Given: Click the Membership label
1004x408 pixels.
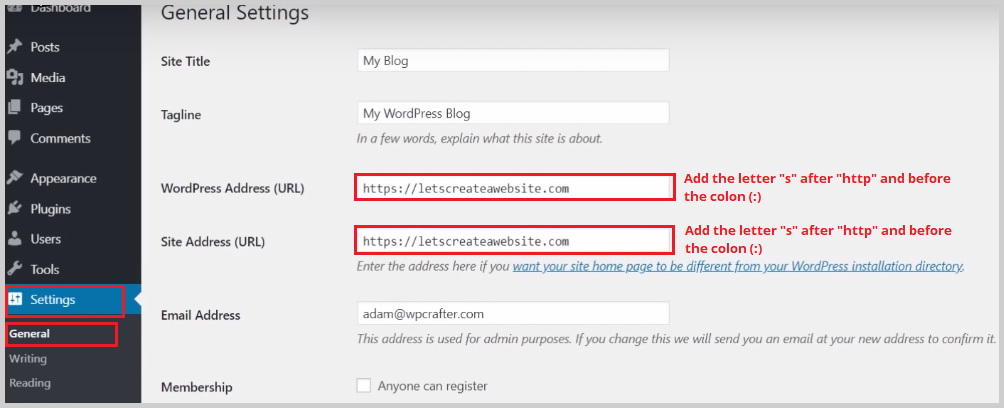Looking at the screenshot, I should point(197,388).
